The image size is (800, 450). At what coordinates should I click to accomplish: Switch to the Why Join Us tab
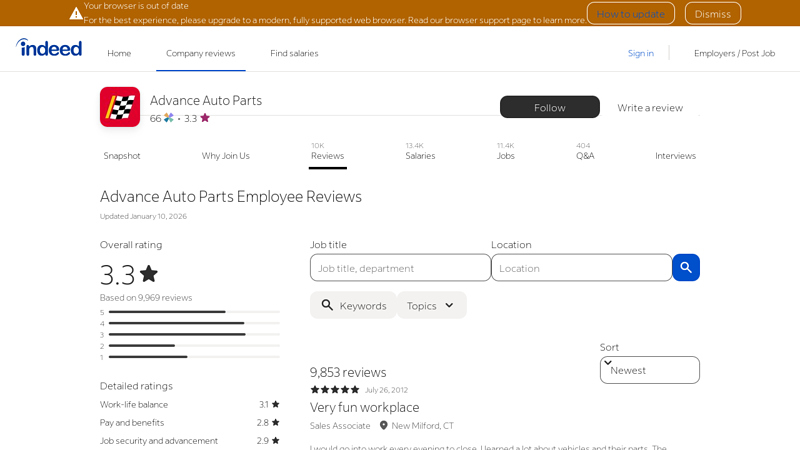(x=226, y=156)
